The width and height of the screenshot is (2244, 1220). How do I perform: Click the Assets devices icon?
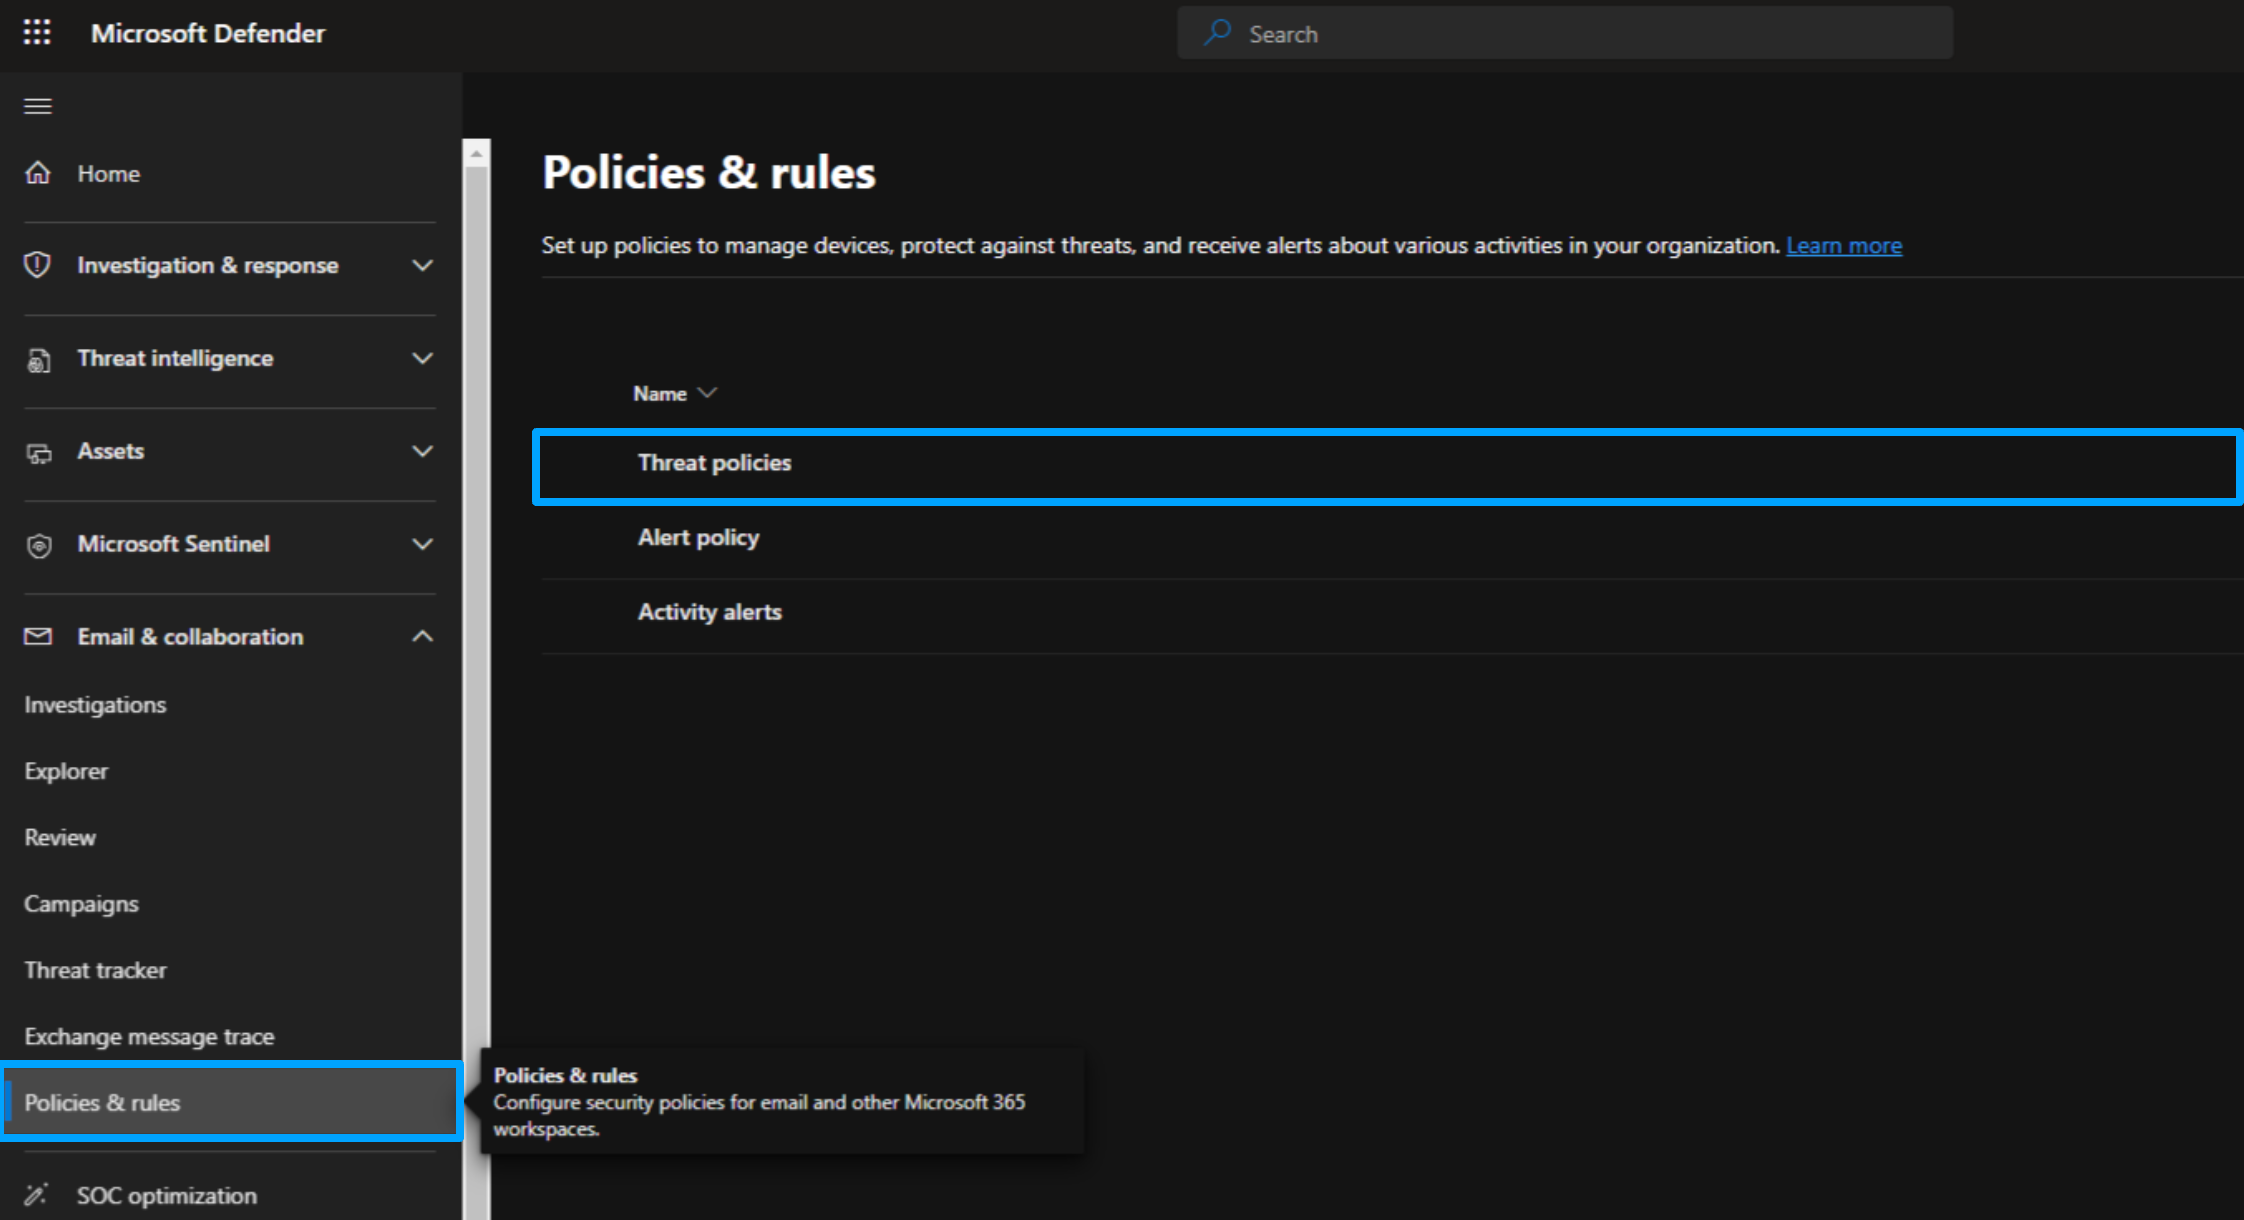point(38,453)
